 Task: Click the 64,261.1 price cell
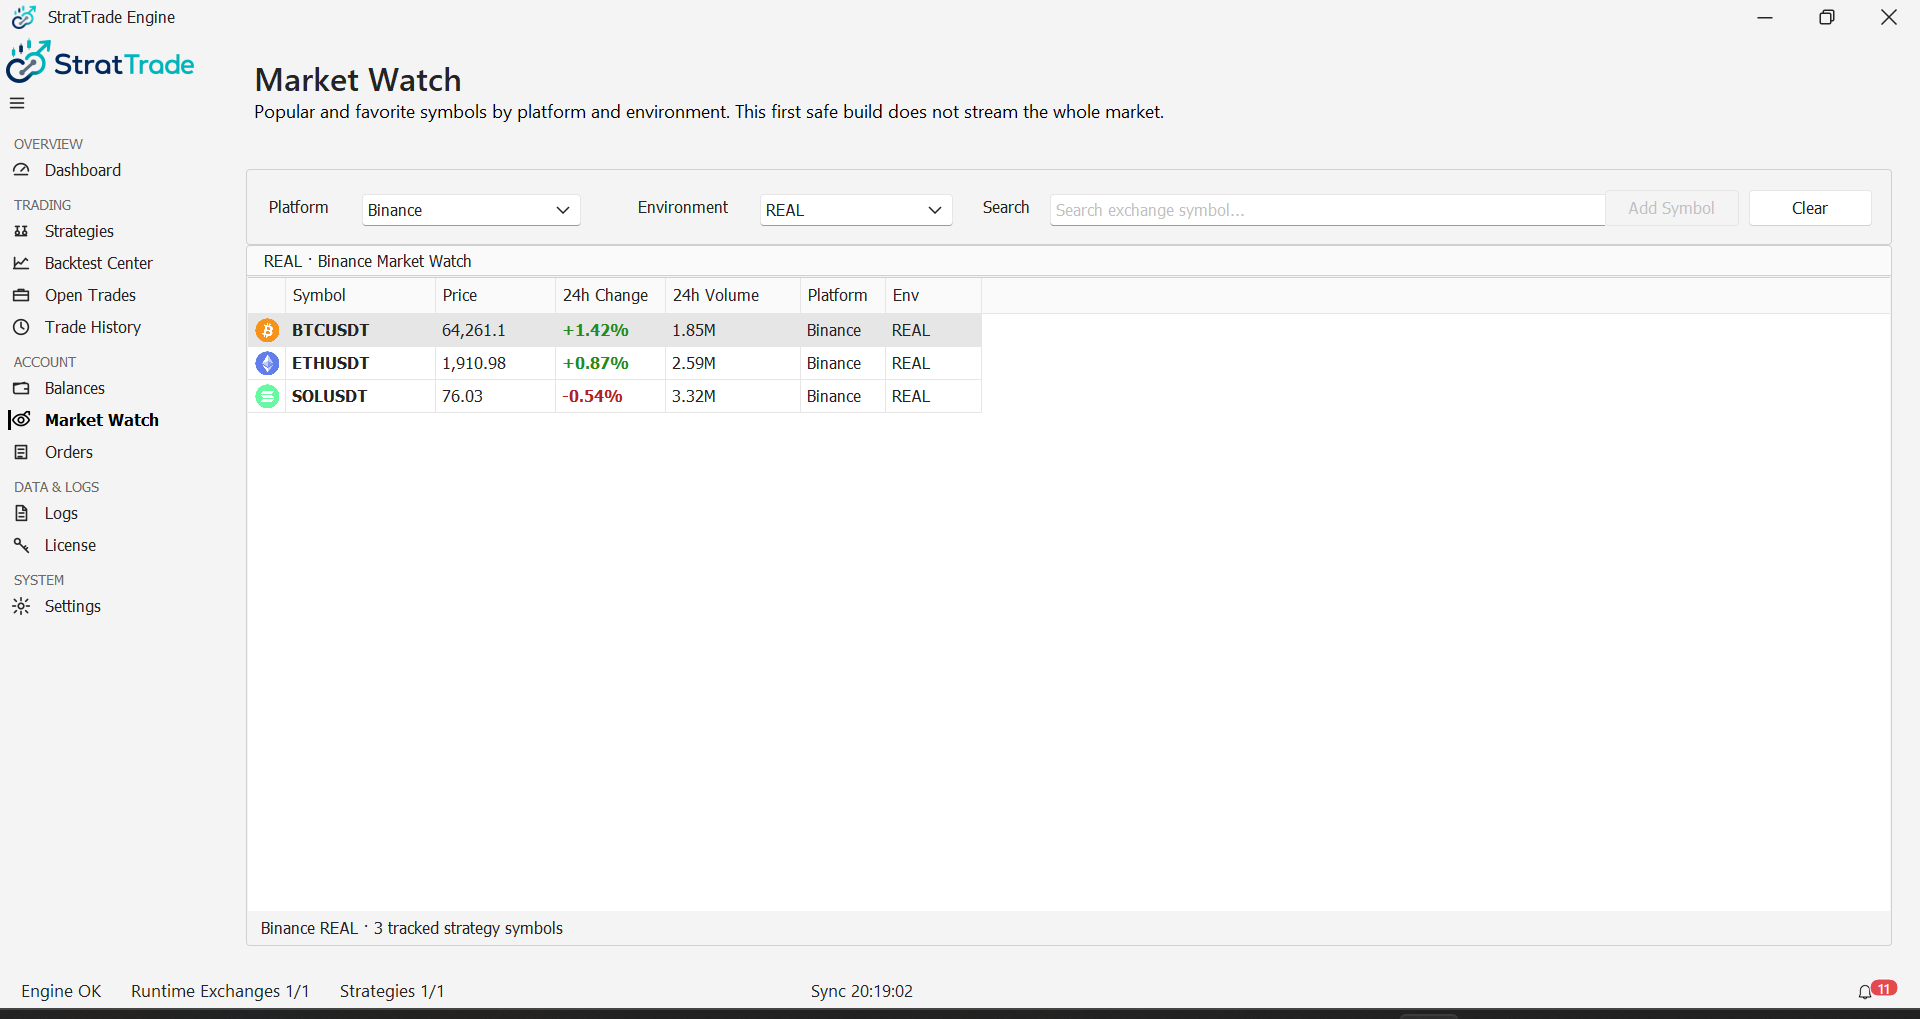point(495,330)
